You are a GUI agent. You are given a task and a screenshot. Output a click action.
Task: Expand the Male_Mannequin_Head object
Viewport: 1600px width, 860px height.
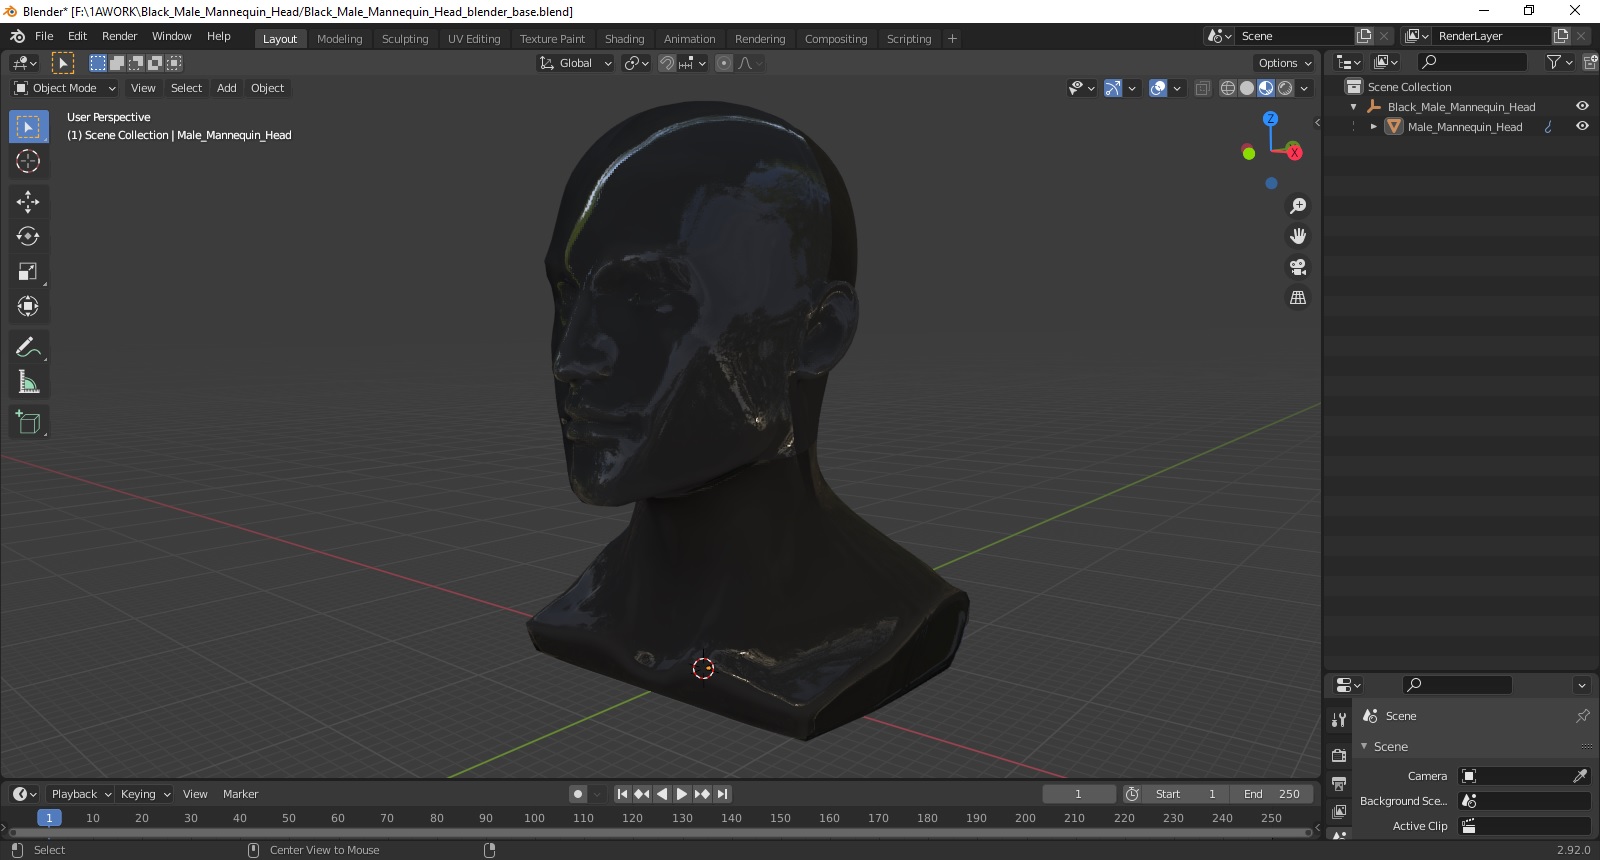click(1374, 127)
